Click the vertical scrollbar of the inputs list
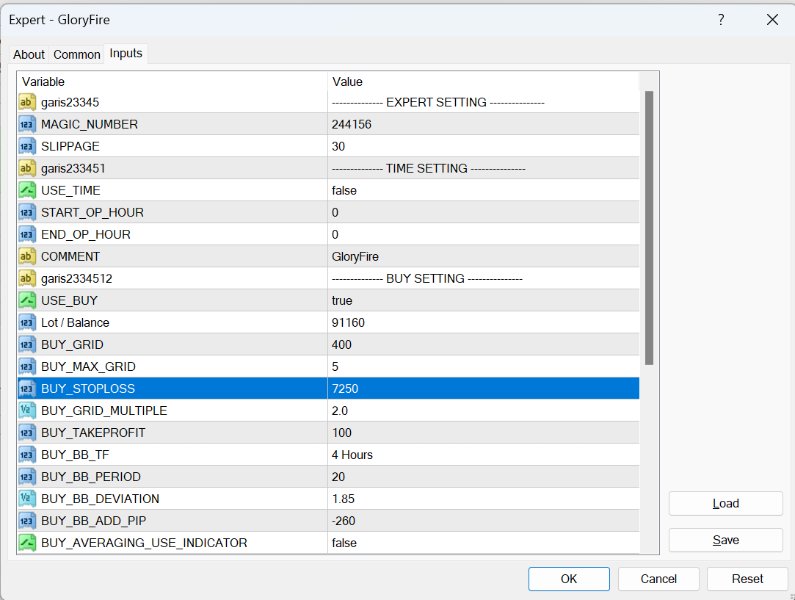 tap(648, 228)
